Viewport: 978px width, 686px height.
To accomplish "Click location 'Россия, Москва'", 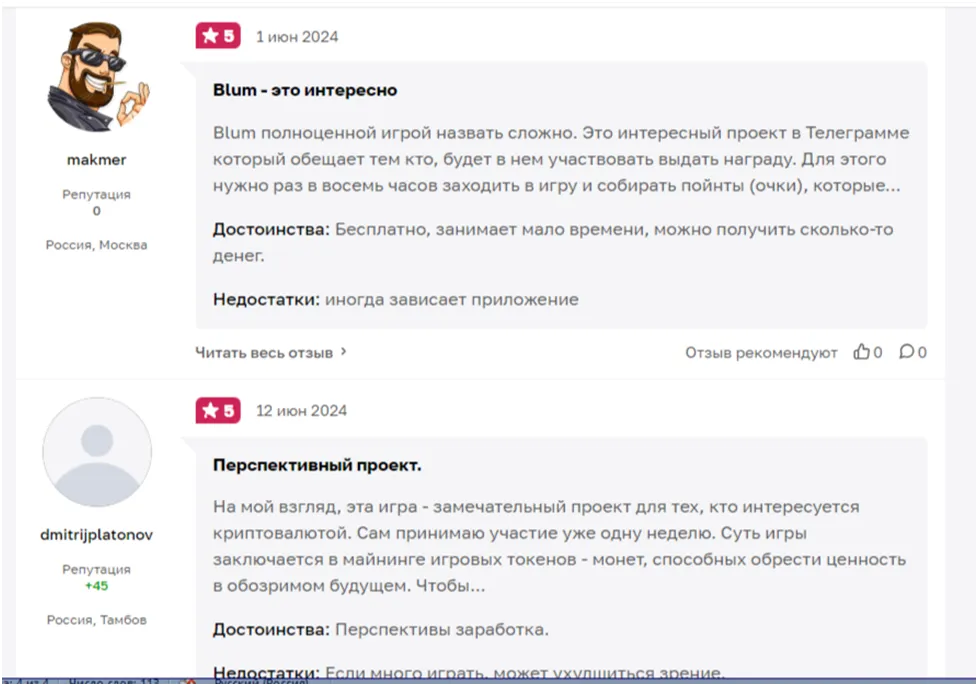I will pos(97,245).
